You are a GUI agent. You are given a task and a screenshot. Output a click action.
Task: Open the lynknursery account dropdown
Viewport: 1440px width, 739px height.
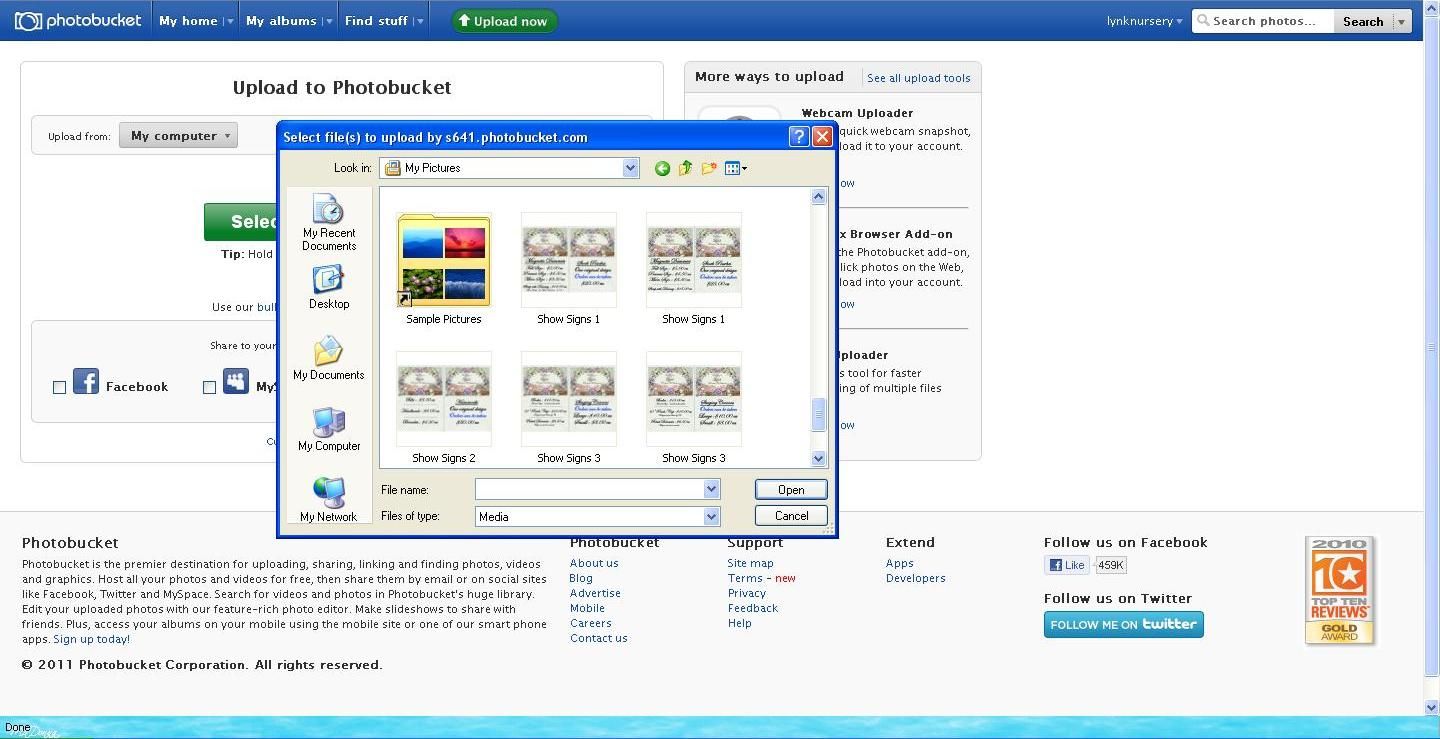point(1144,21)
